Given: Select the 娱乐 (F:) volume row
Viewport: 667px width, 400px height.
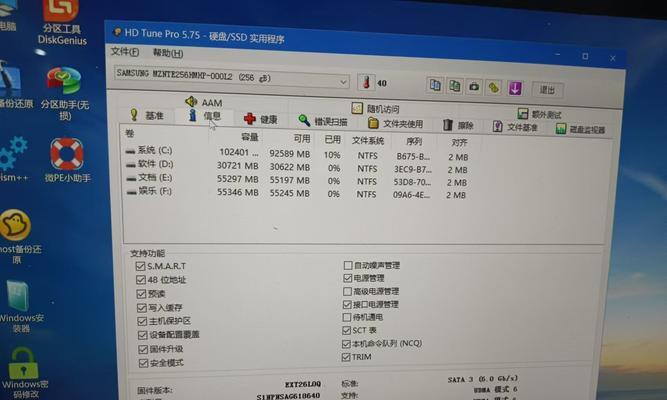Looking at the screenshot, I should pos(298,193).
